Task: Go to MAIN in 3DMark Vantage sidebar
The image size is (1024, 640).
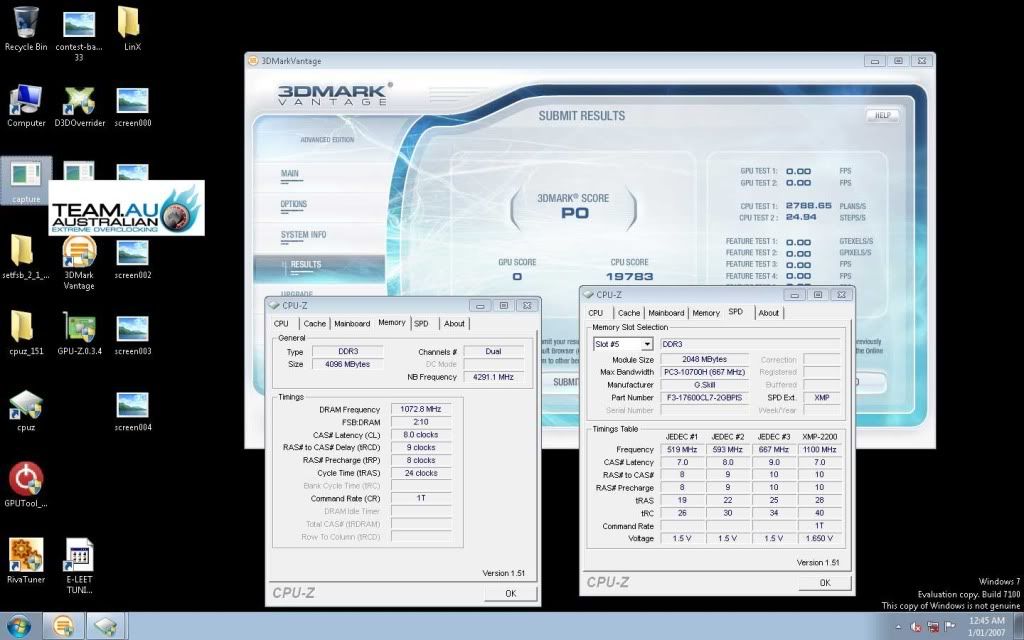Action: [289, 174]
